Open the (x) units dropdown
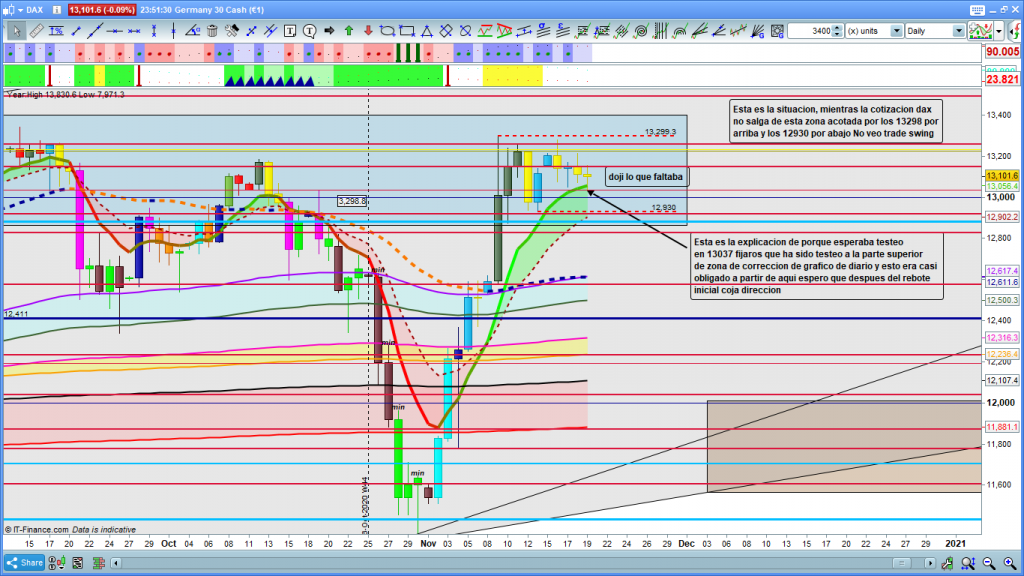This screenshot has width=1024, height=576. click(896, 31)
